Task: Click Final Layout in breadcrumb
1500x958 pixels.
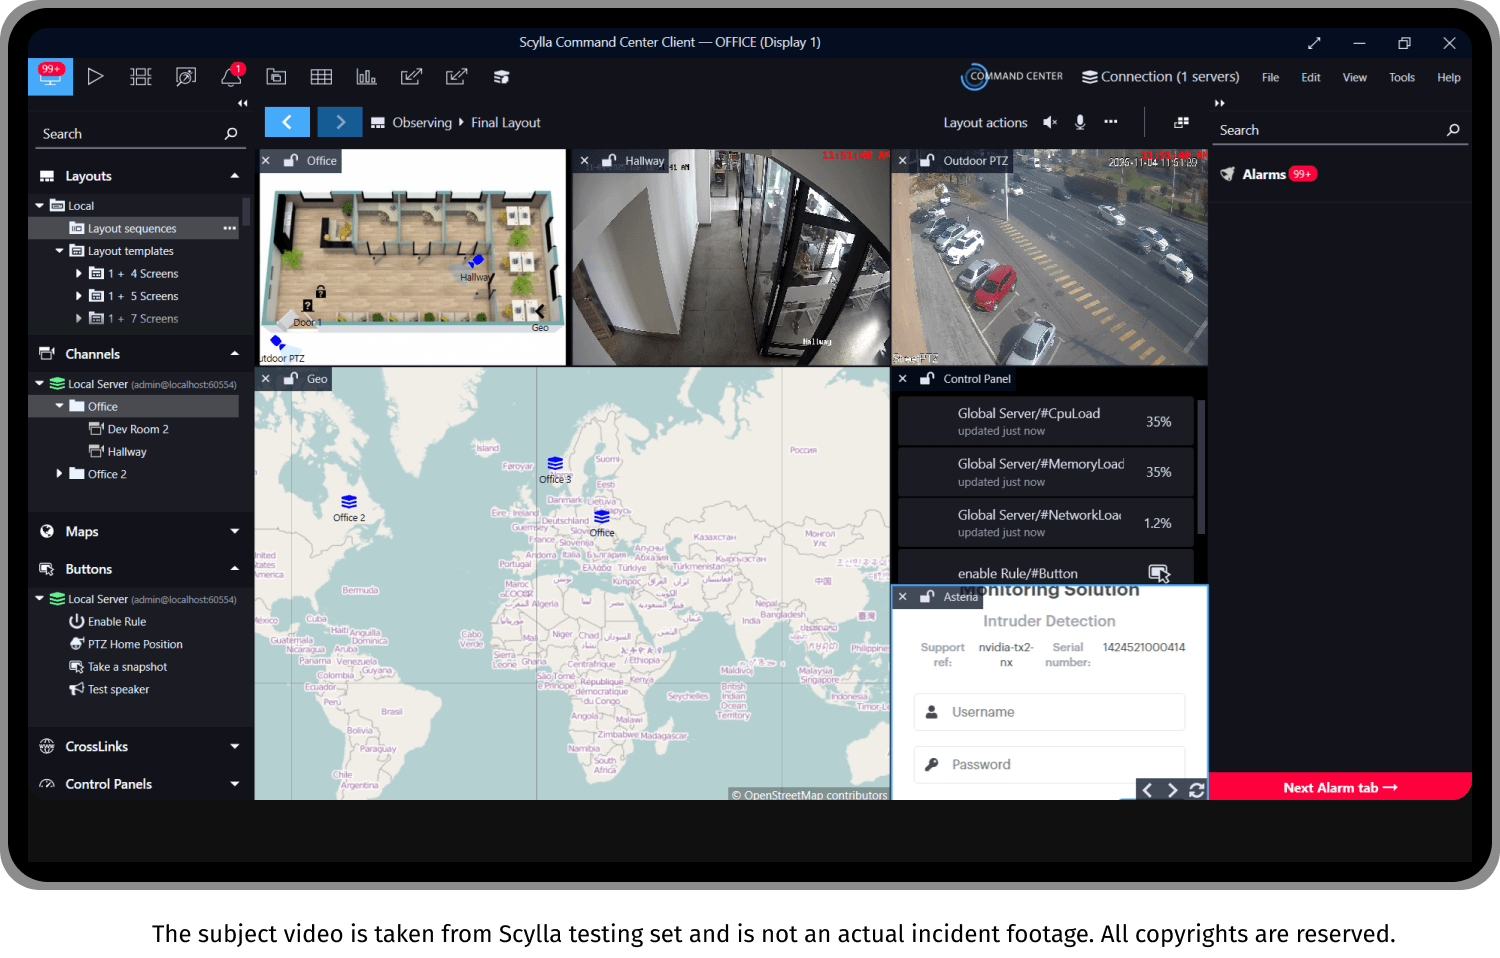Action: click(x=506, y=122)
